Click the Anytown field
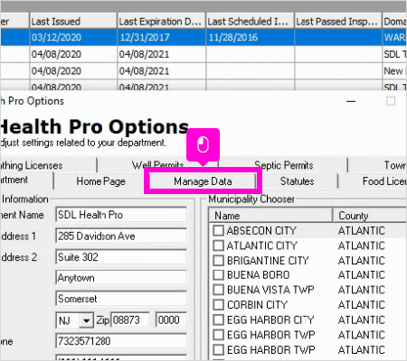Image resolution: width=407 pixels, height=361 pixels. click(x=121, y=278)
